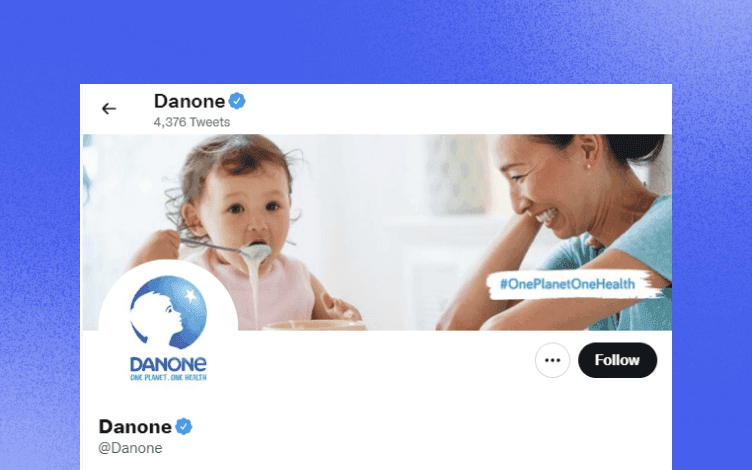Viewport: 752px width, 470px height.
Task: Select the @Danone handle text
Action: [130, 448]
